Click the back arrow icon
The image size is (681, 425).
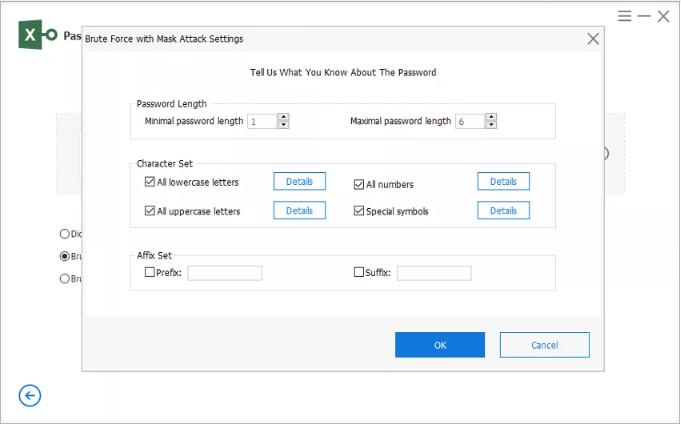point(30,396)
